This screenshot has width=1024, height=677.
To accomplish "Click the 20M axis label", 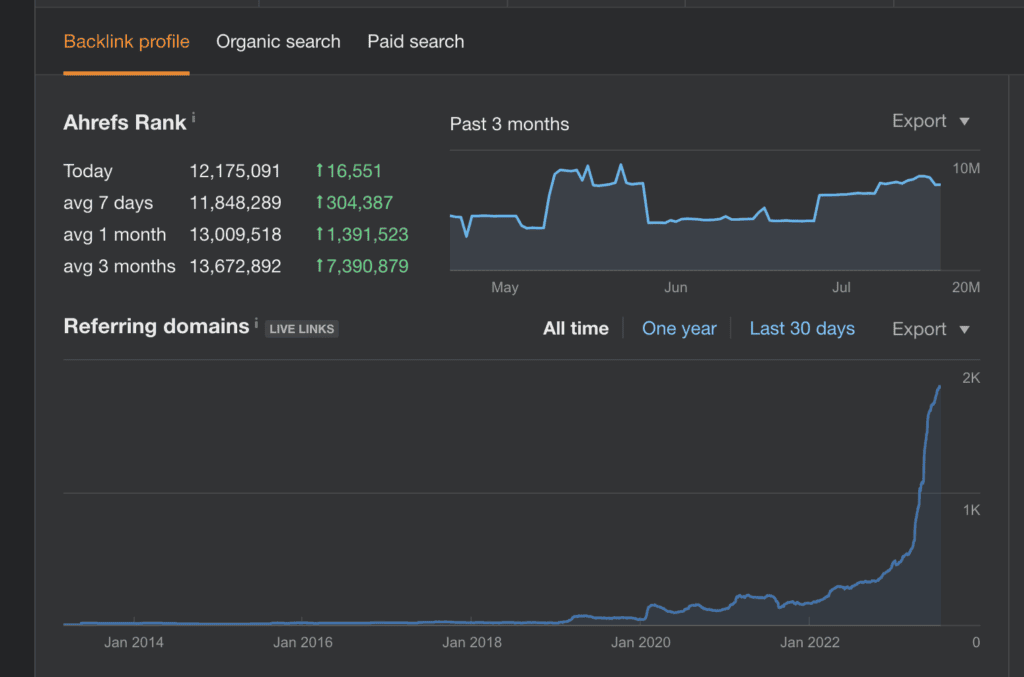I will pos(966,287).
